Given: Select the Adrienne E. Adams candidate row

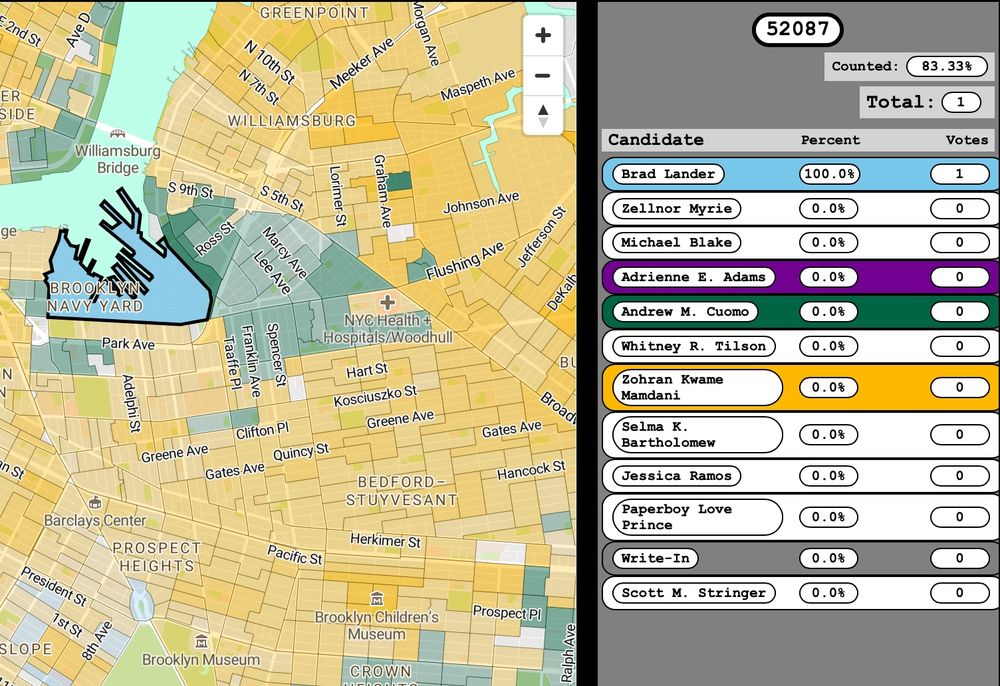Looking at the screenshot, I should click(x=800, y=277).
